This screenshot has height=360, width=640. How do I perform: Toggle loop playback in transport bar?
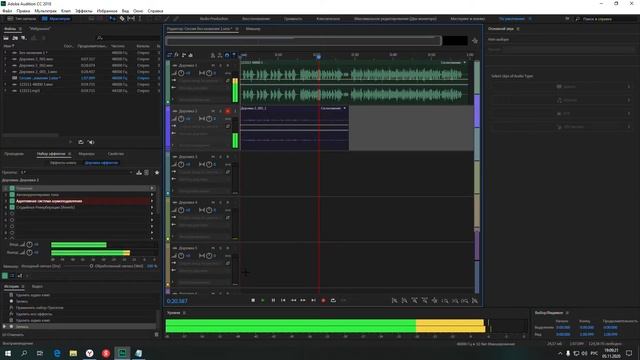(x=333, y=300)
